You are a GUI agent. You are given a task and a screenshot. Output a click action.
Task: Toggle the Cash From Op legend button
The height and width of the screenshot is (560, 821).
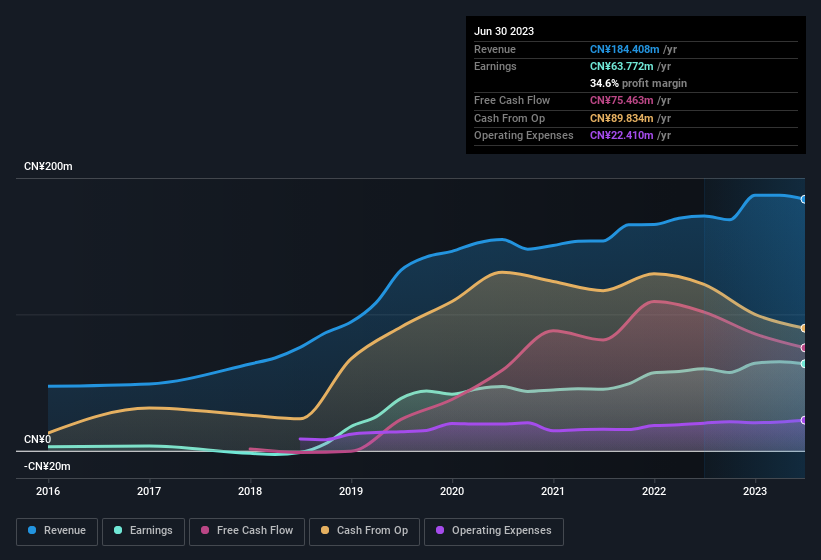364,531
